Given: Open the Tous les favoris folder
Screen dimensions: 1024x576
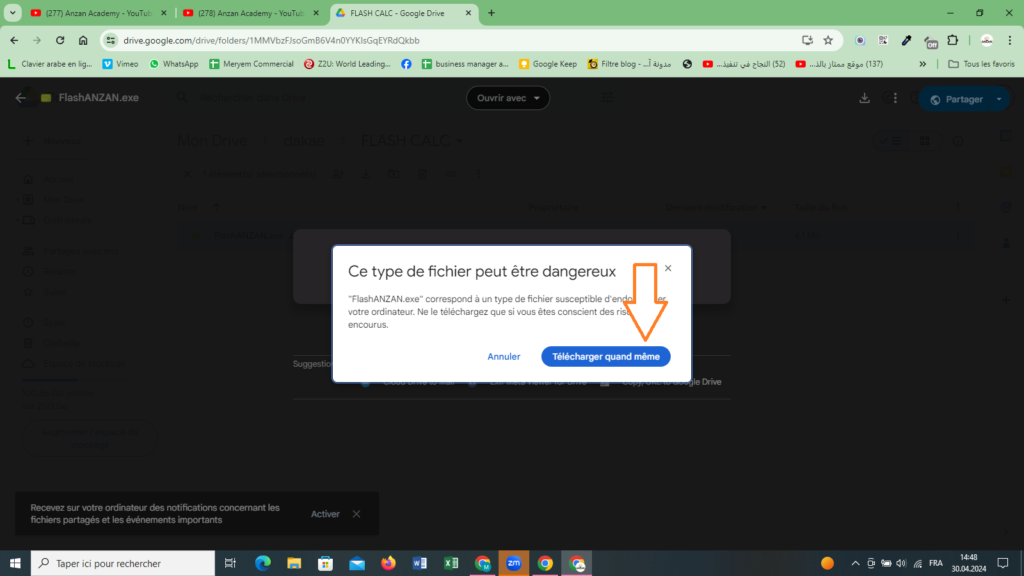Looking at the screenshot, I should point(980,64).
